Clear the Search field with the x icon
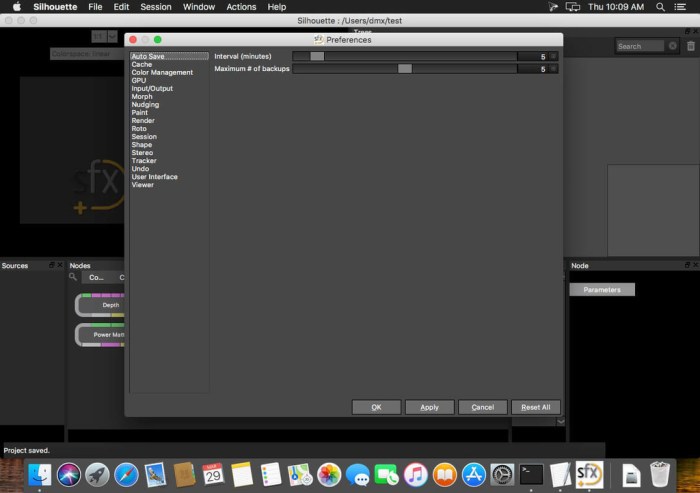This screenshot has width=700, height=493. pos(672,46)
